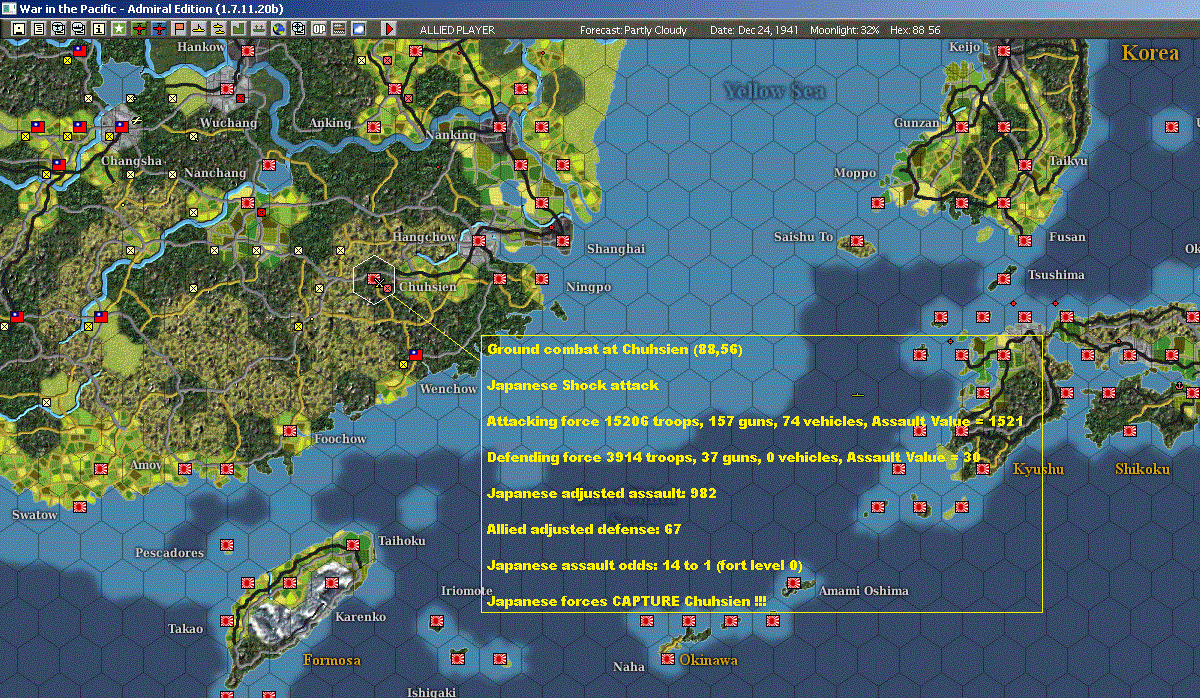Open the green factory industry icon
1200x698 pixels.
click(x=238, y=29)
